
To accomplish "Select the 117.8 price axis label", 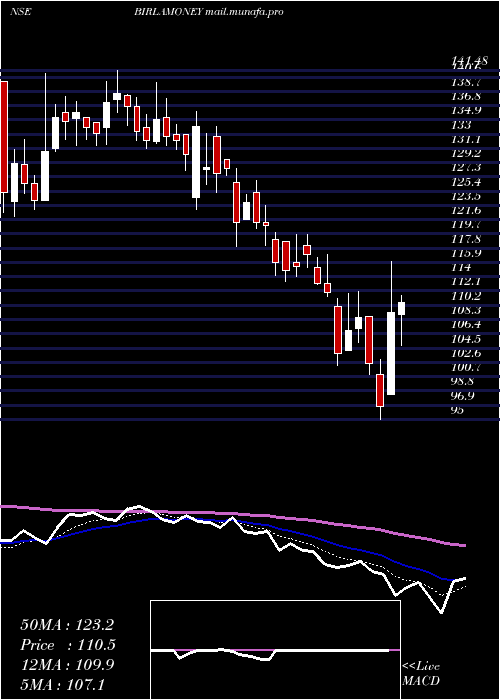I will (x=466, y=239).
